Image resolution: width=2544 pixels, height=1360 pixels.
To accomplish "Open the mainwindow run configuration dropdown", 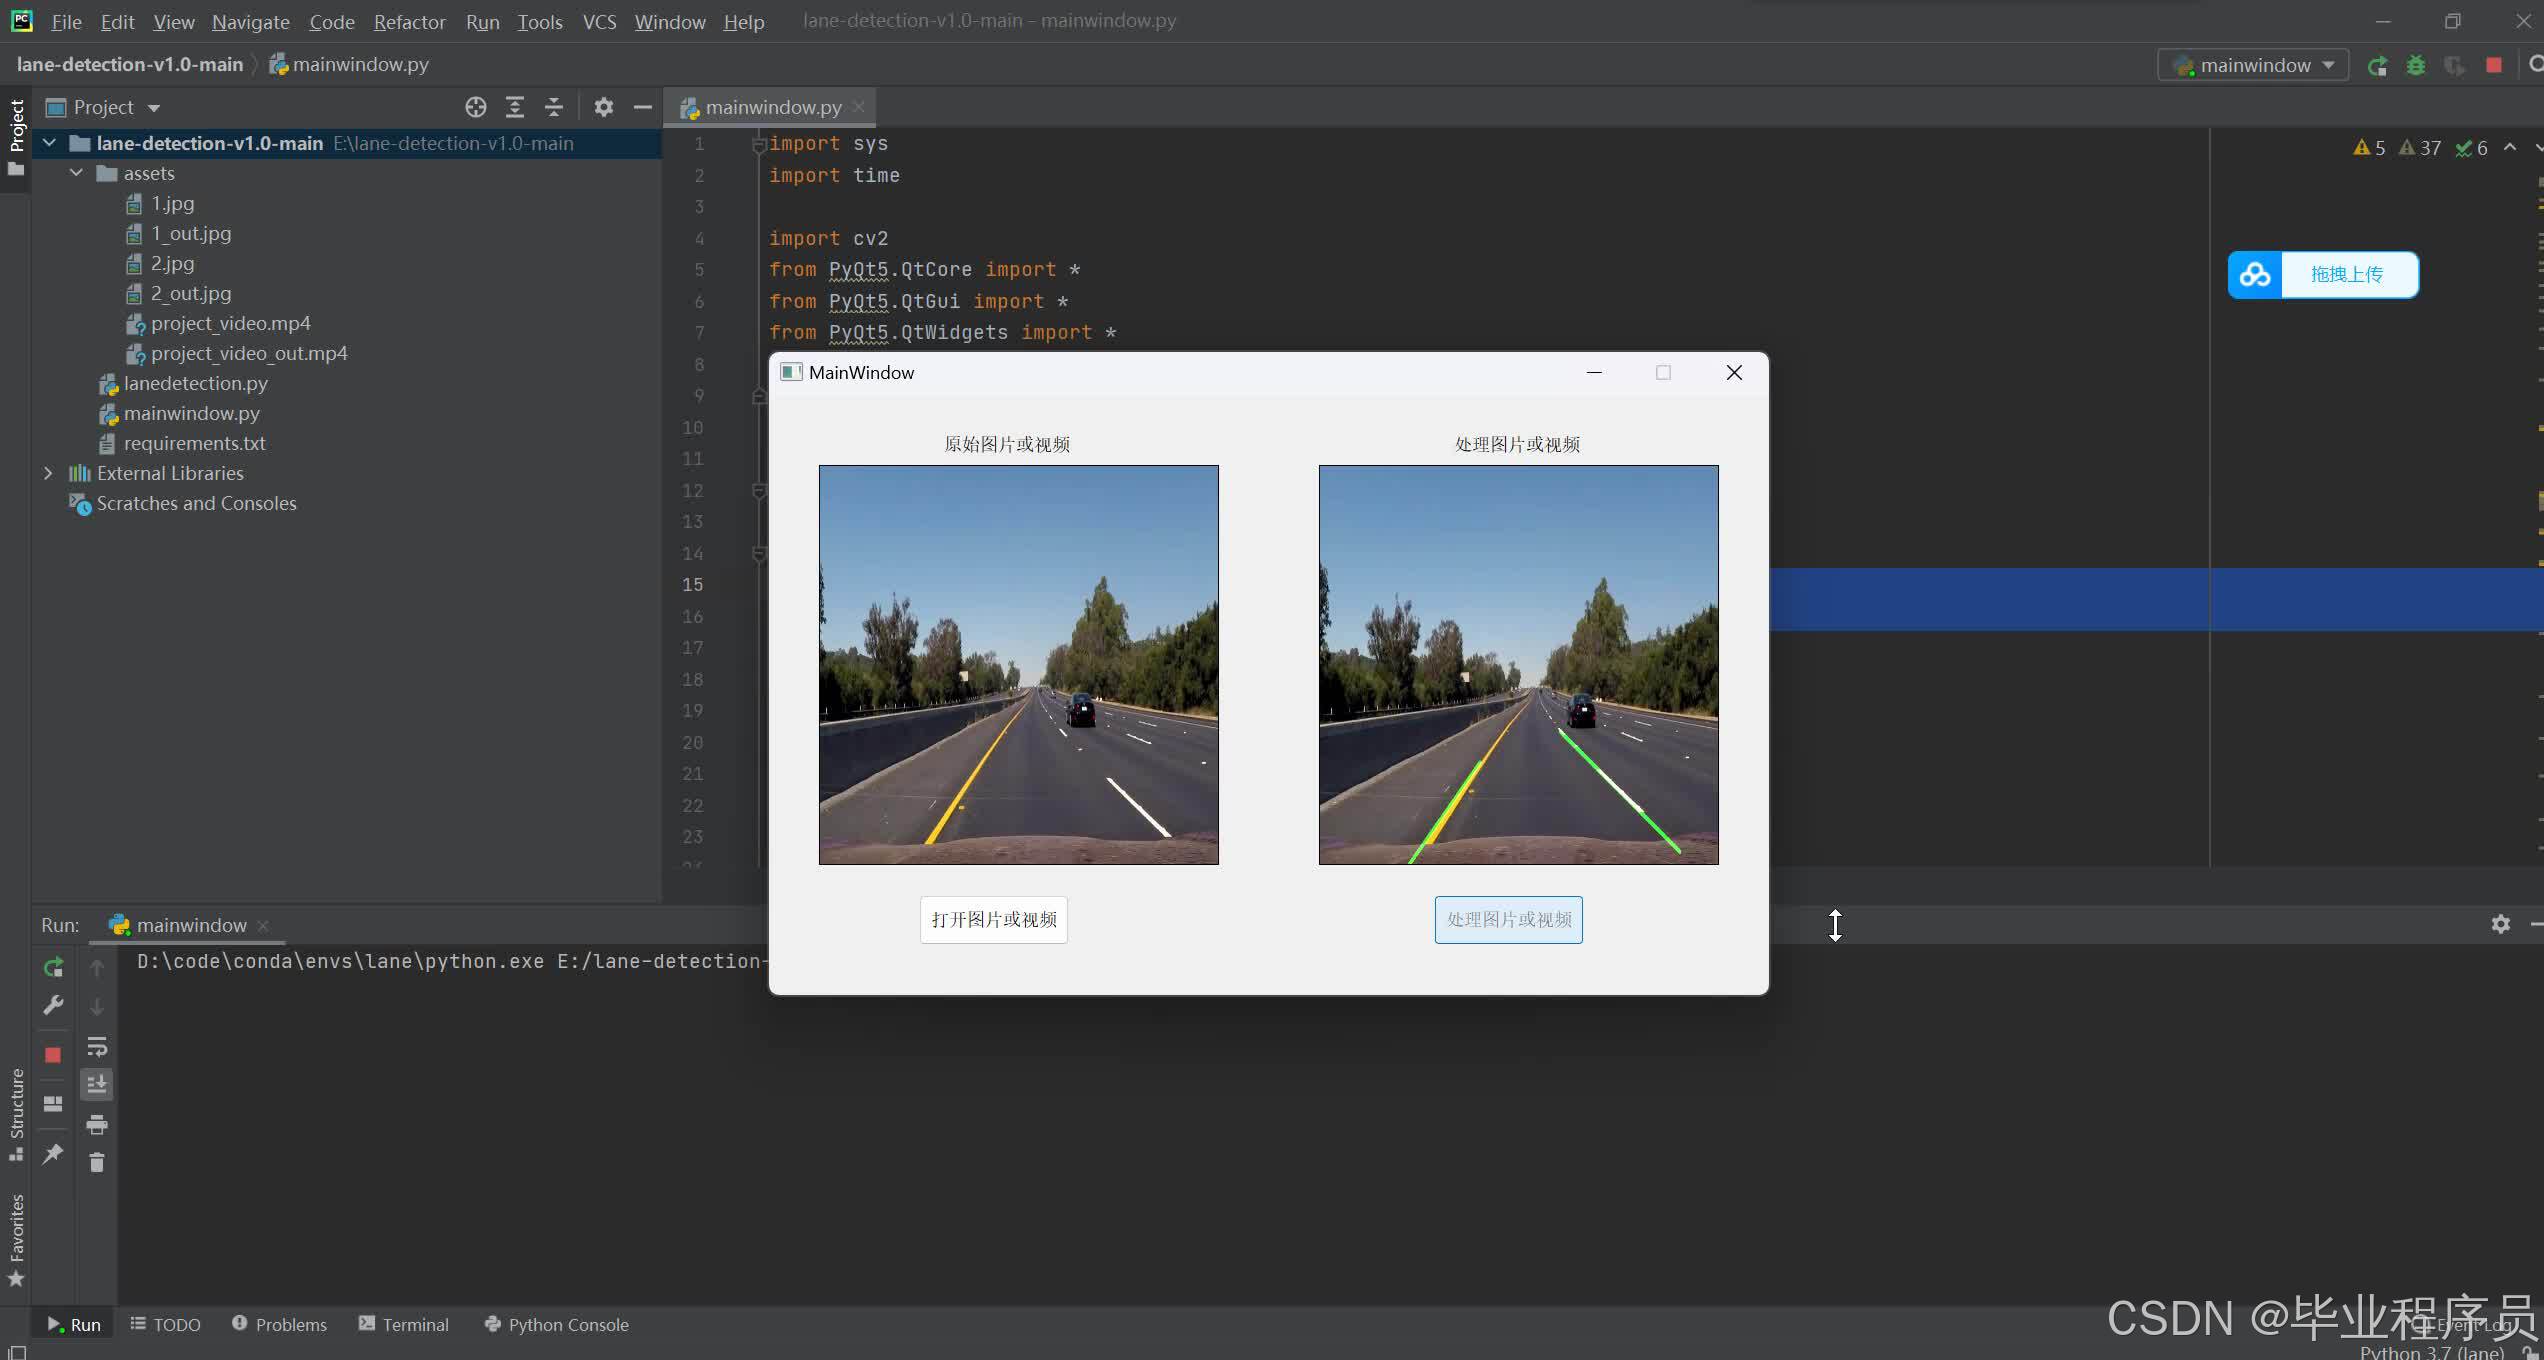I will pos(2254,66).
